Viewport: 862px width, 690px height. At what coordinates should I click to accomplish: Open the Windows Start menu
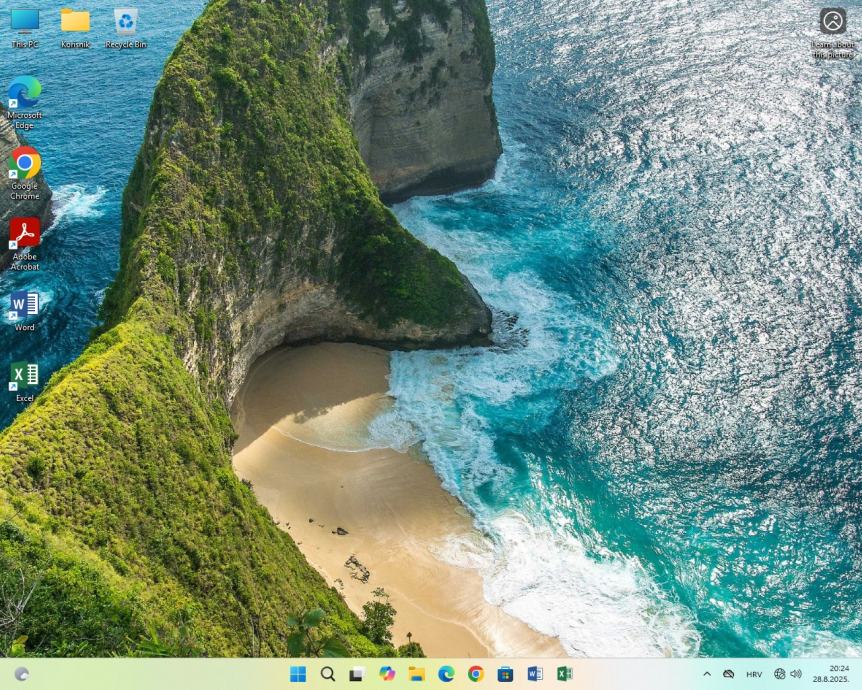298,674
